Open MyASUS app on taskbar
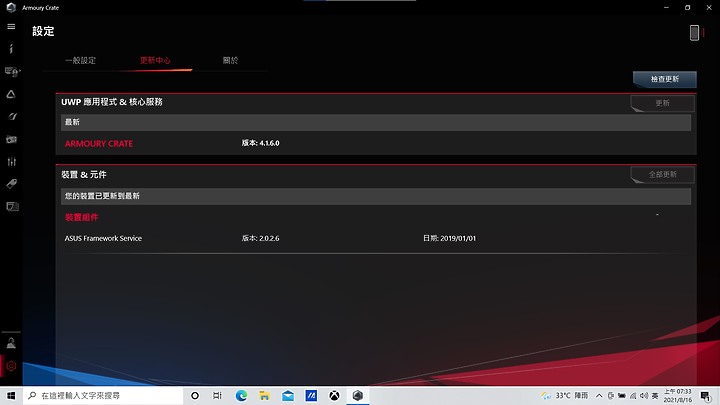 pos(311,395)
